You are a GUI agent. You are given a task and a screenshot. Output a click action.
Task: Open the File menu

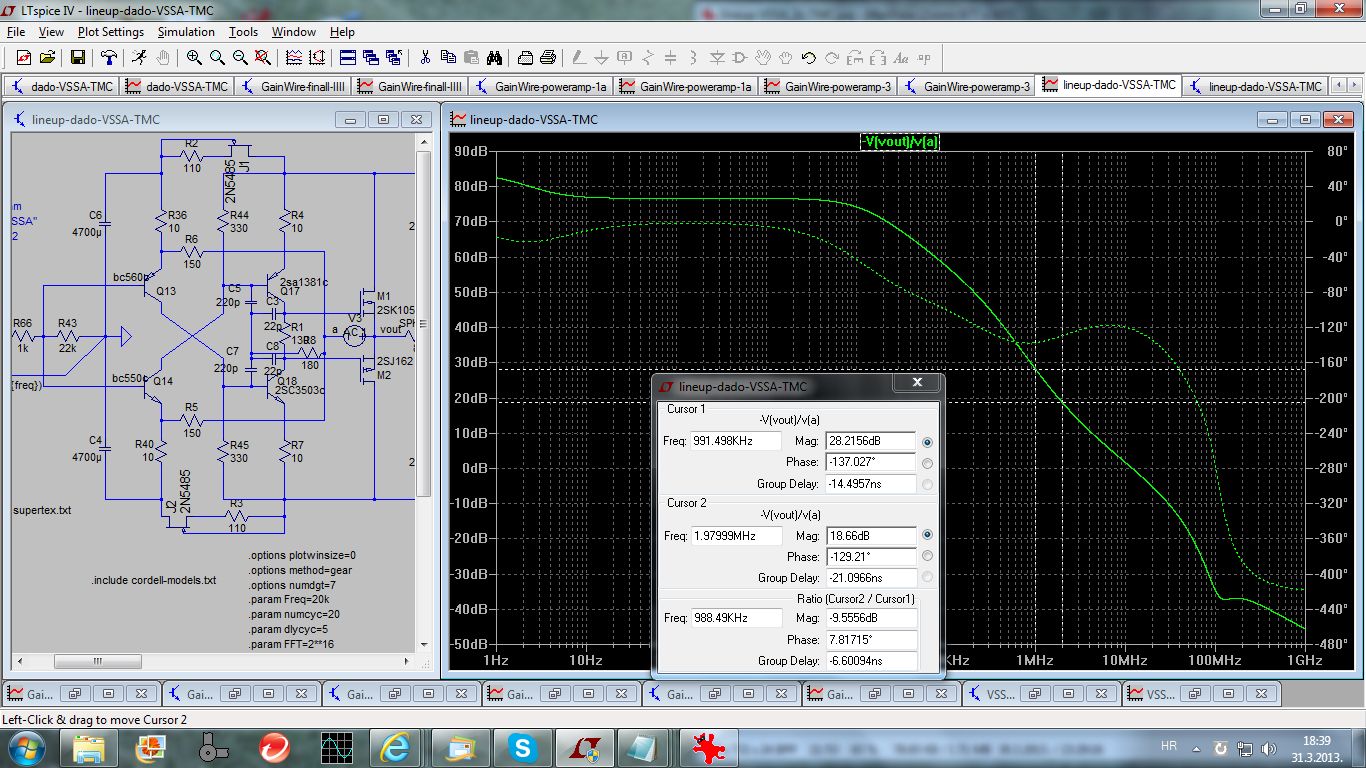pos(16,32)
